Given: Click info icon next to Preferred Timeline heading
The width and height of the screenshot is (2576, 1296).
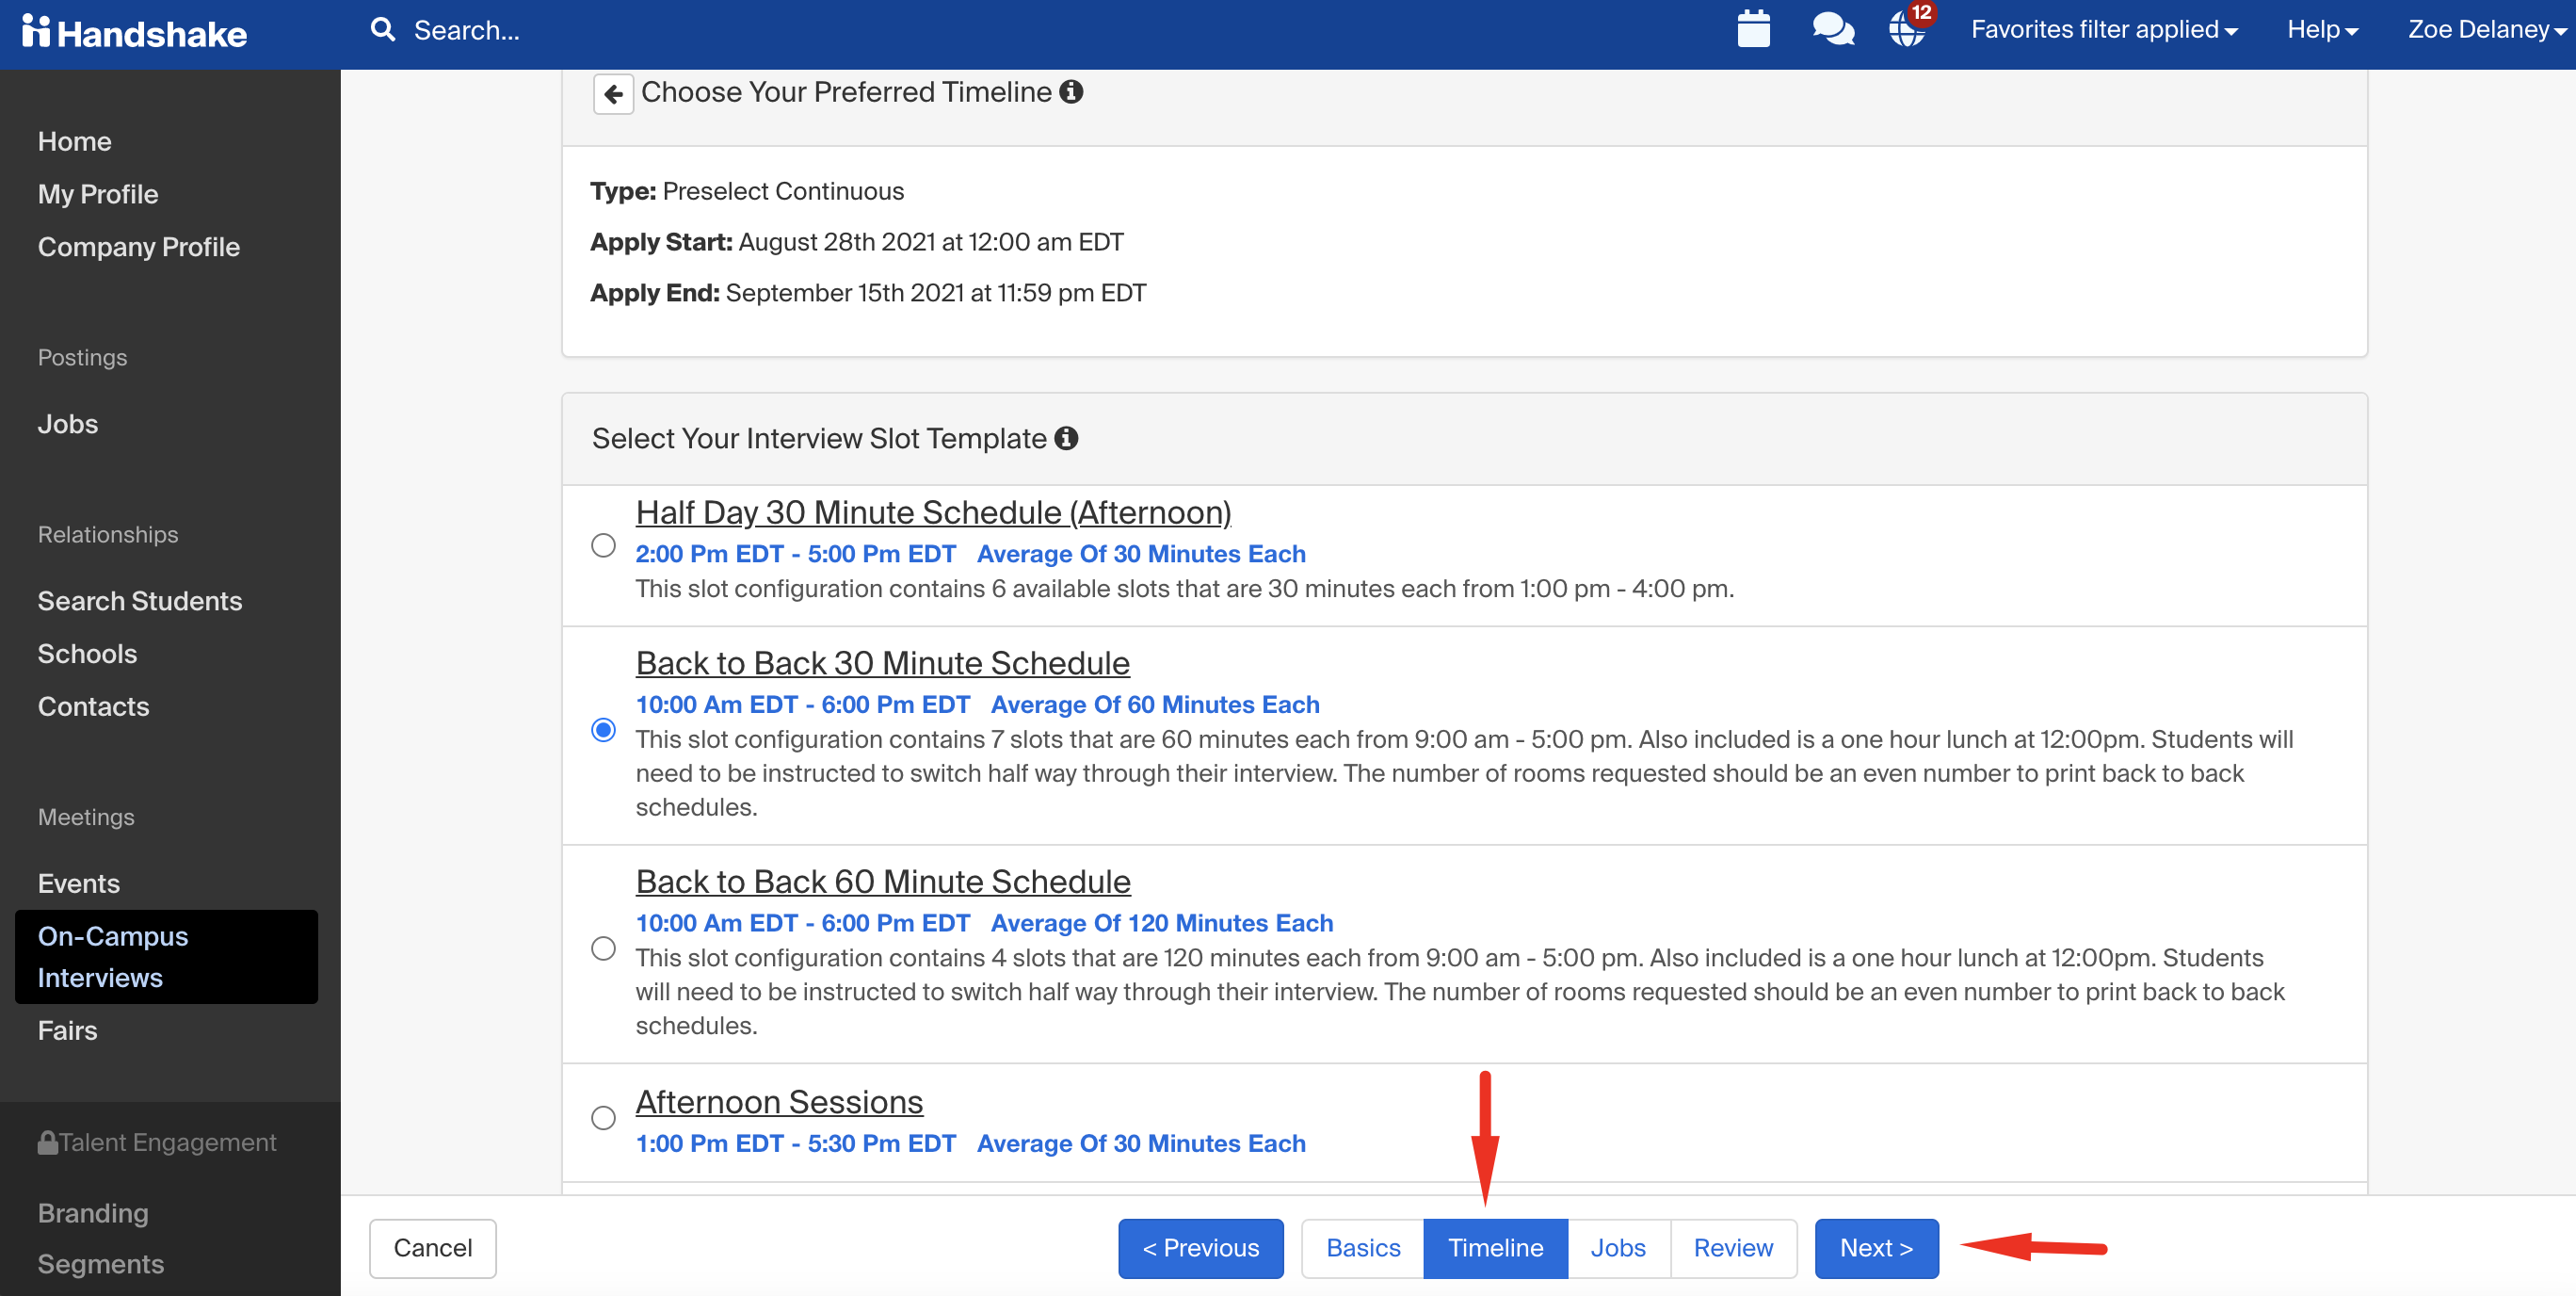Looking at the screenshot, I should 1071,92.
